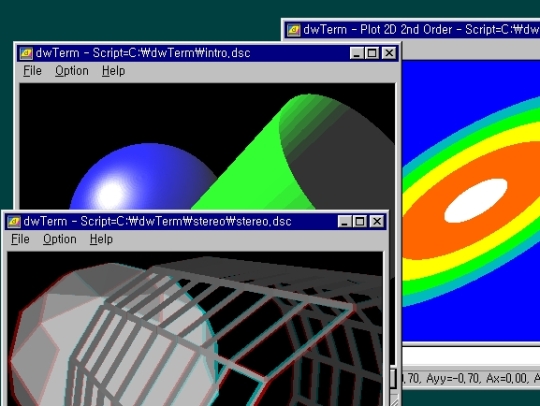The image size is (540, 406).
Task: Click dwTerm app icon in intro.dsc title bar
Action: [26, 53]
